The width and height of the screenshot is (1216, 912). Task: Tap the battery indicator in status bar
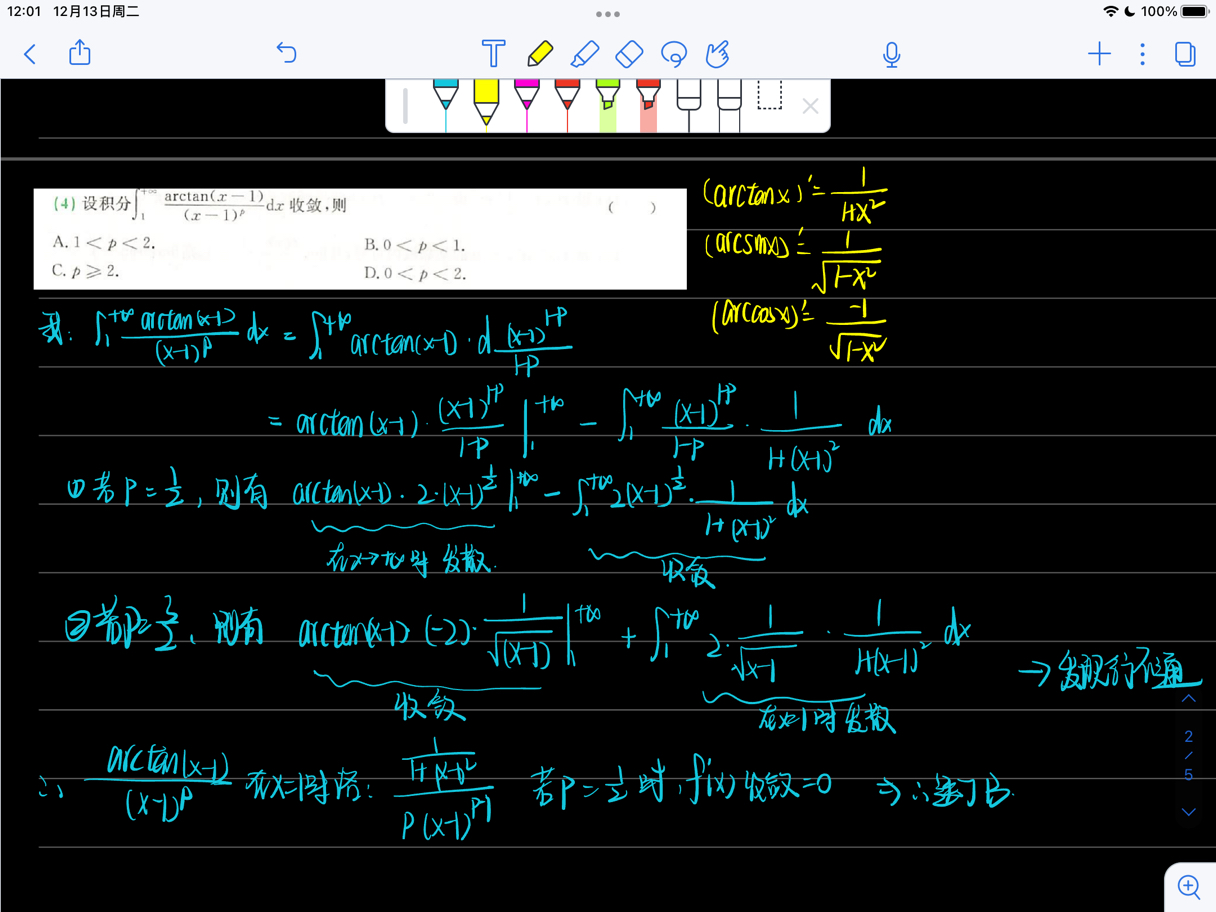(1192, 14)
